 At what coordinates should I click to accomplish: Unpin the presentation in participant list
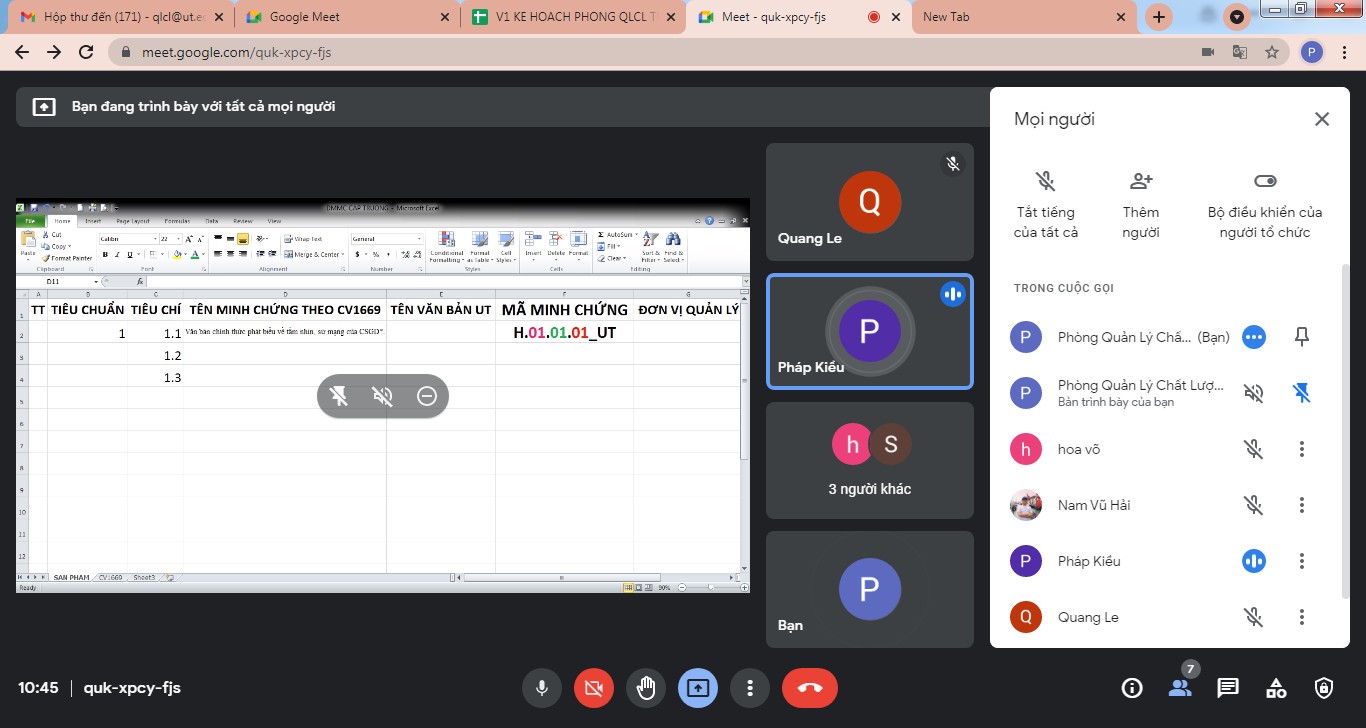coord(1301,393)
